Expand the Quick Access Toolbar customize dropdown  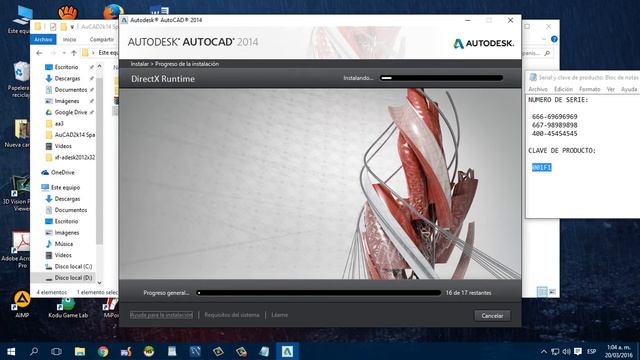(72, 27)
